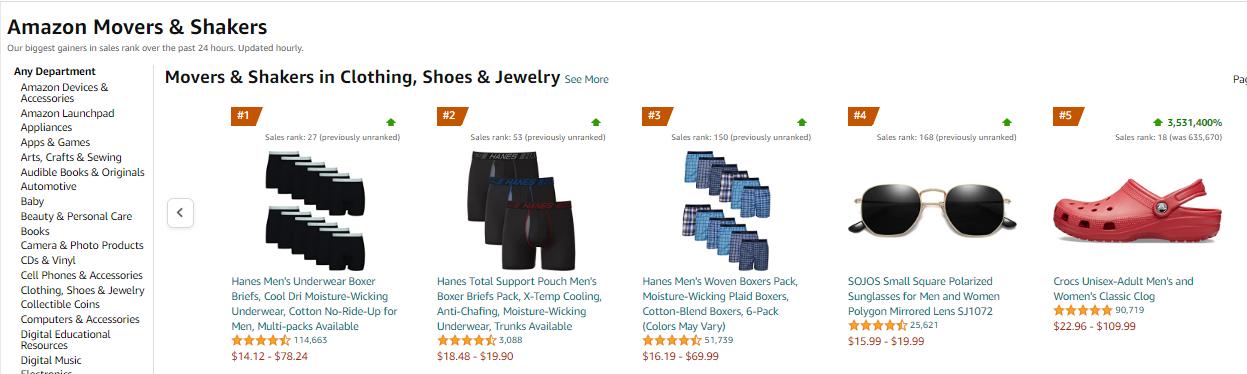Click the carousel previous arrow button
The image size is (1247, 374).
point(180,213)
